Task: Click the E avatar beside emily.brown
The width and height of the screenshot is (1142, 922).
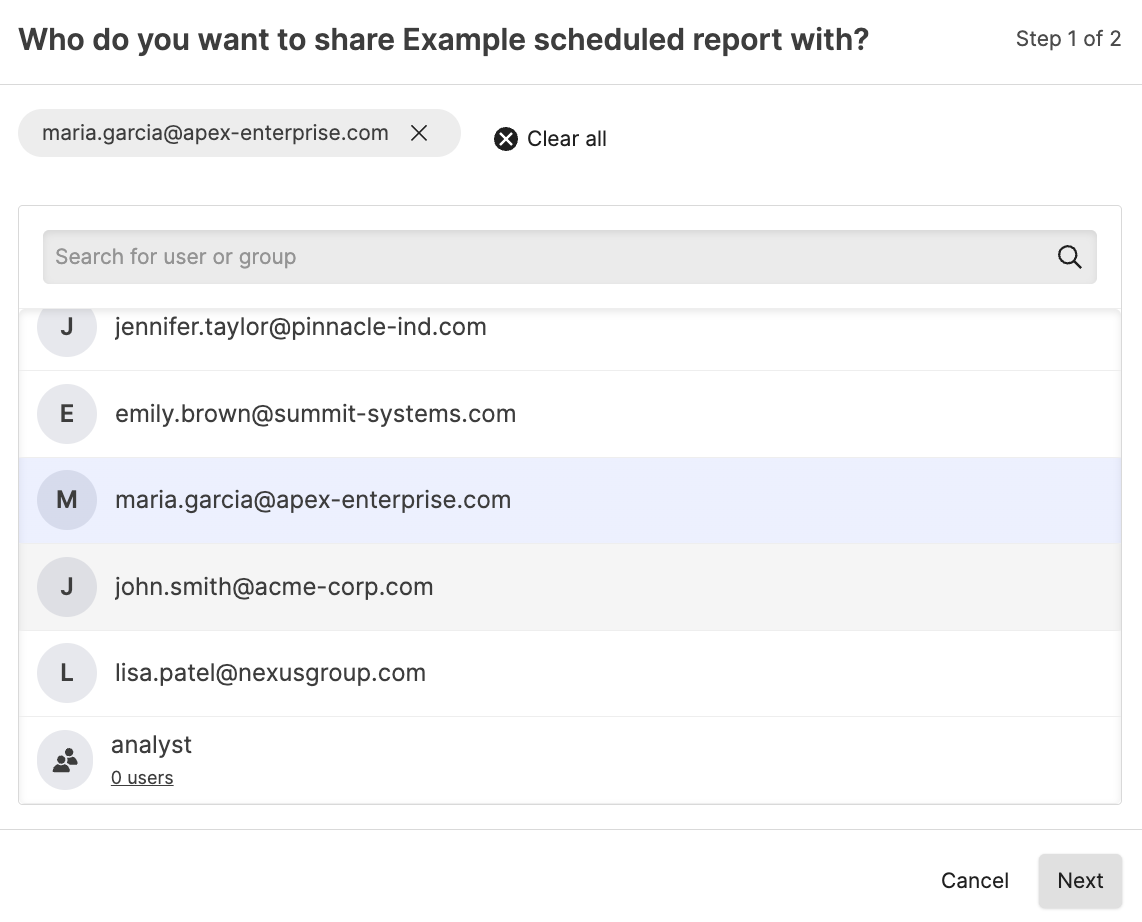Action: [x=67, y=414]
